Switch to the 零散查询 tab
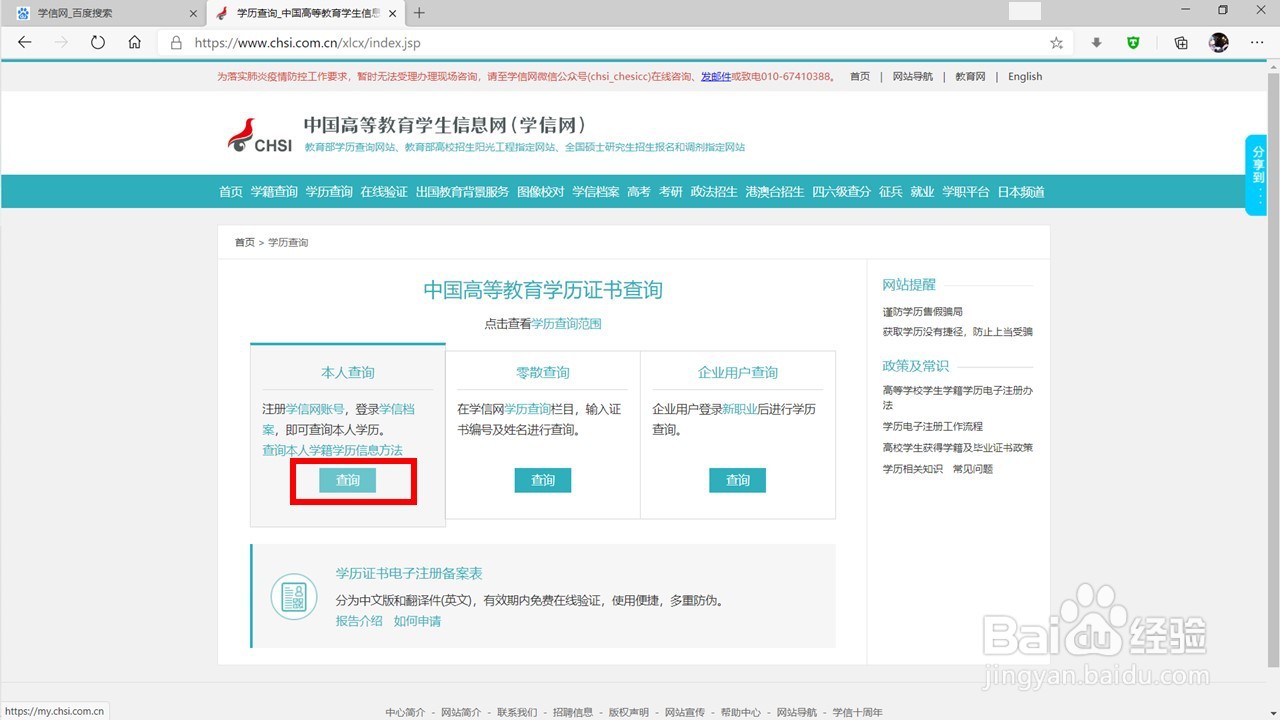The image size is (1280, 720). click(x=542, y=371)
